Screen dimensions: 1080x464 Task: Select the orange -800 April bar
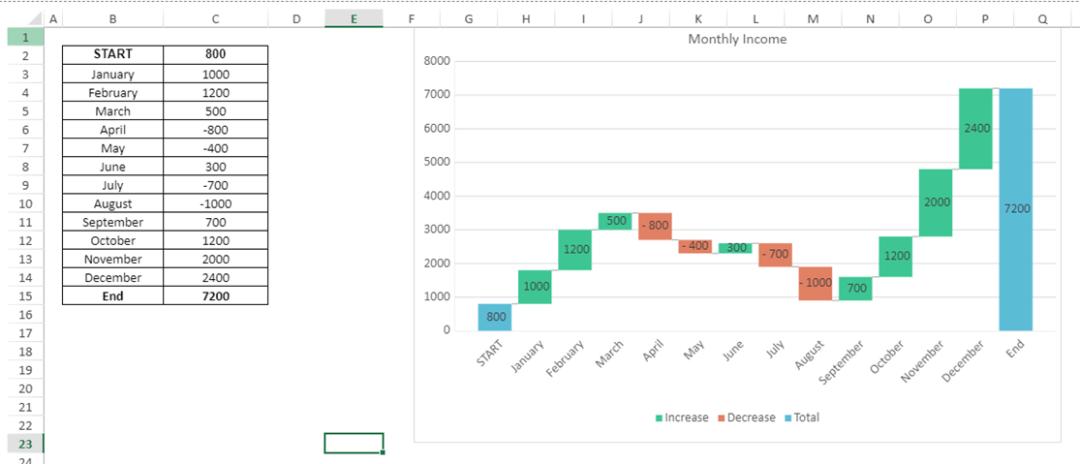click(655, 226)
